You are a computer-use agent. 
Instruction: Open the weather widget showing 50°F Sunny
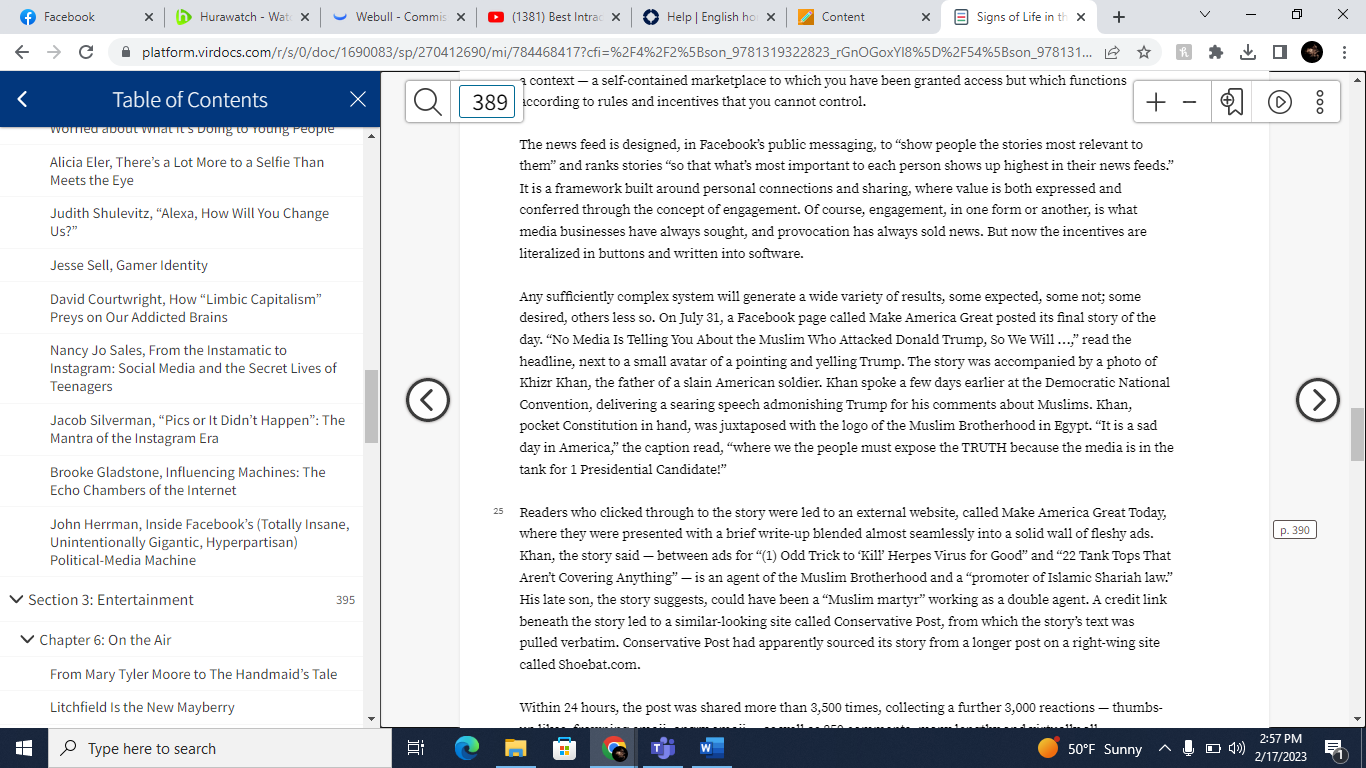[x=1090, y=748]
